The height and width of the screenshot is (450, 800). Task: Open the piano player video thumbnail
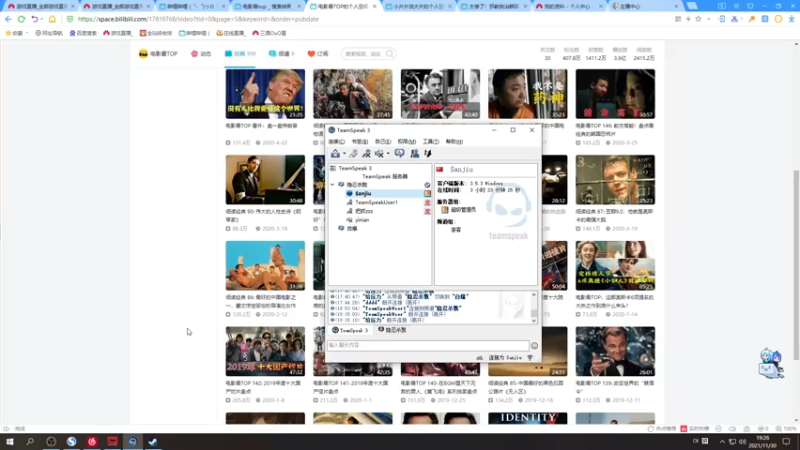(x=265, y=180)
